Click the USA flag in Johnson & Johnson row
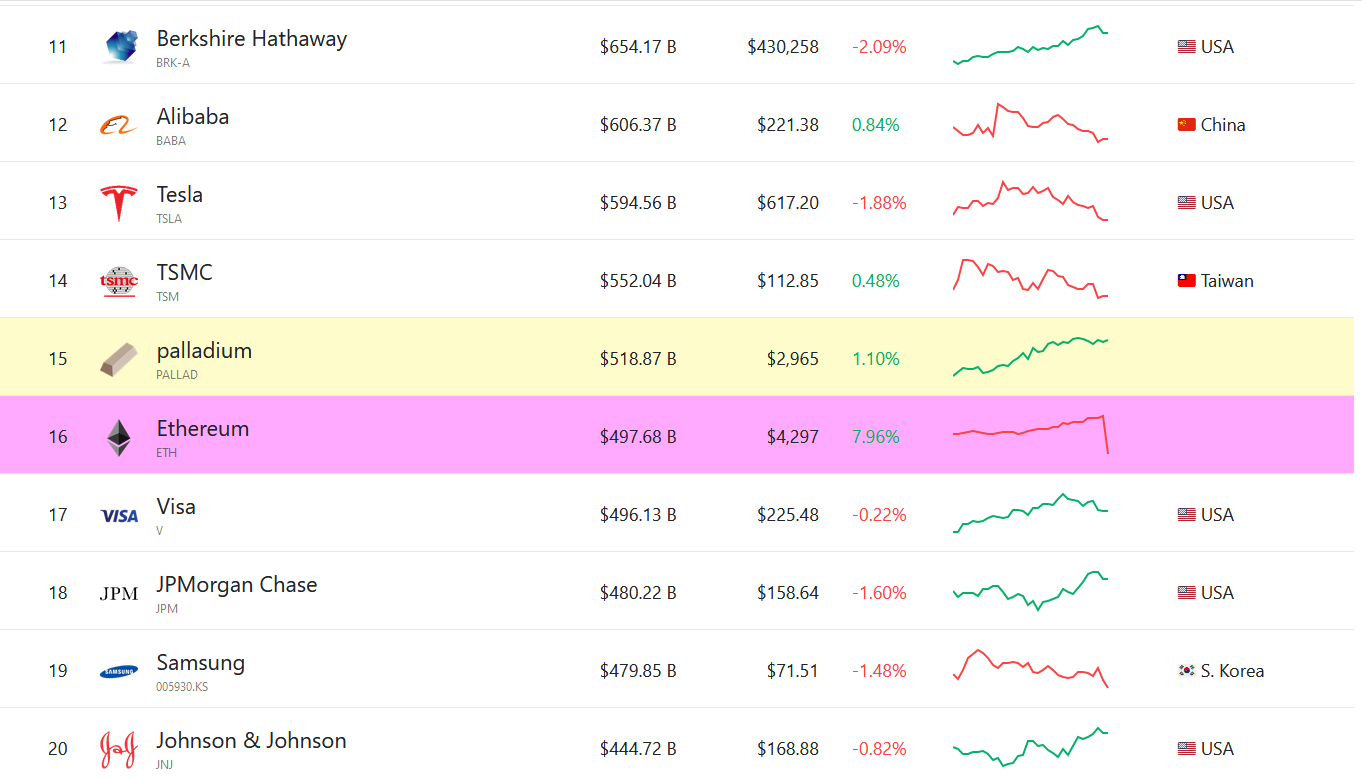This screenshot has width=1362, height=780. click(1187, 748)
